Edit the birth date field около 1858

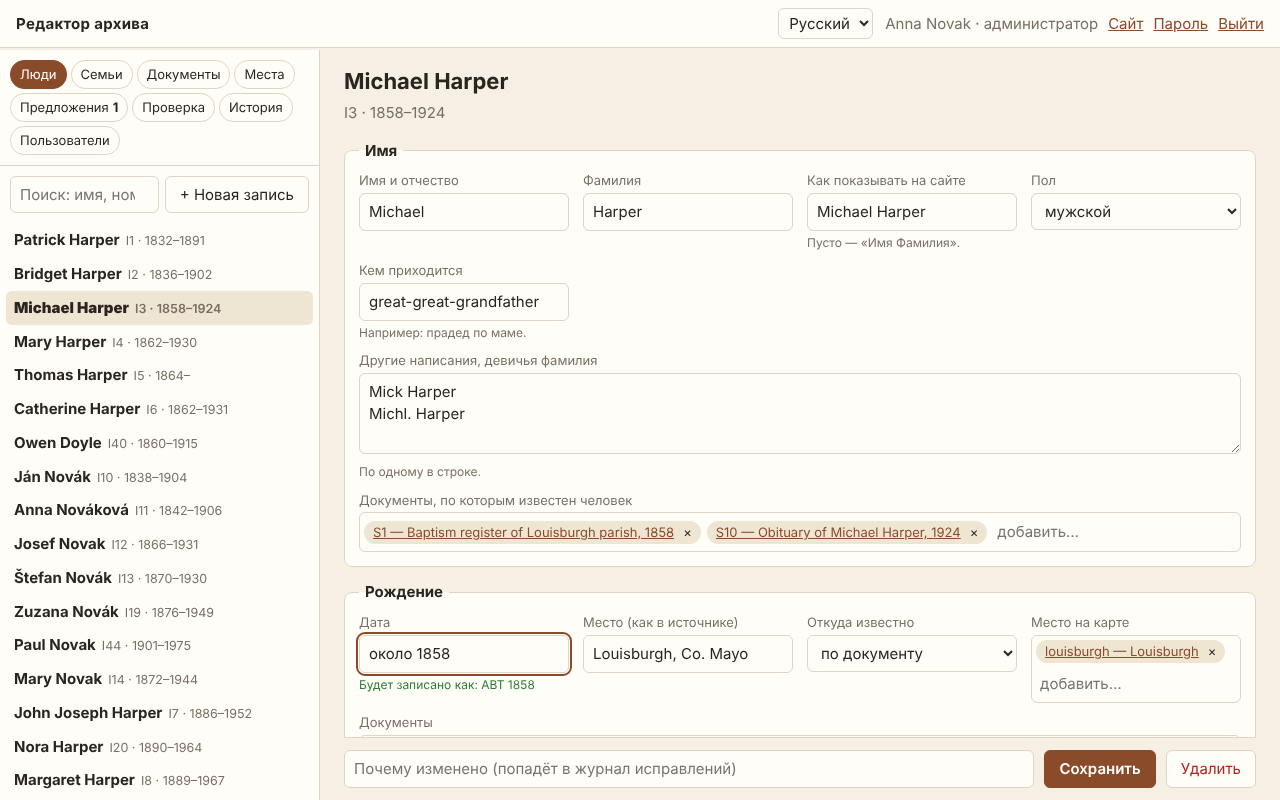[x=464, y=654]
